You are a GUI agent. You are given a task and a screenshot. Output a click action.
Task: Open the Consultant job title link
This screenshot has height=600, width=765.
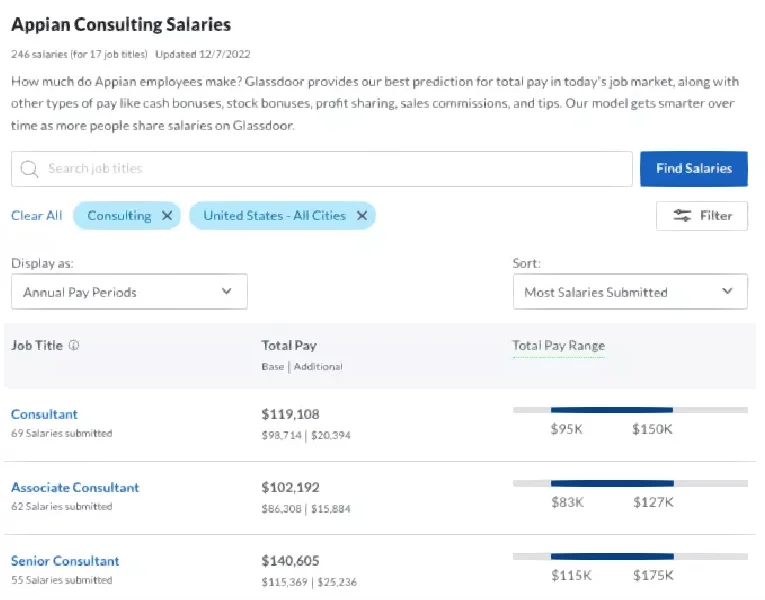44,414
